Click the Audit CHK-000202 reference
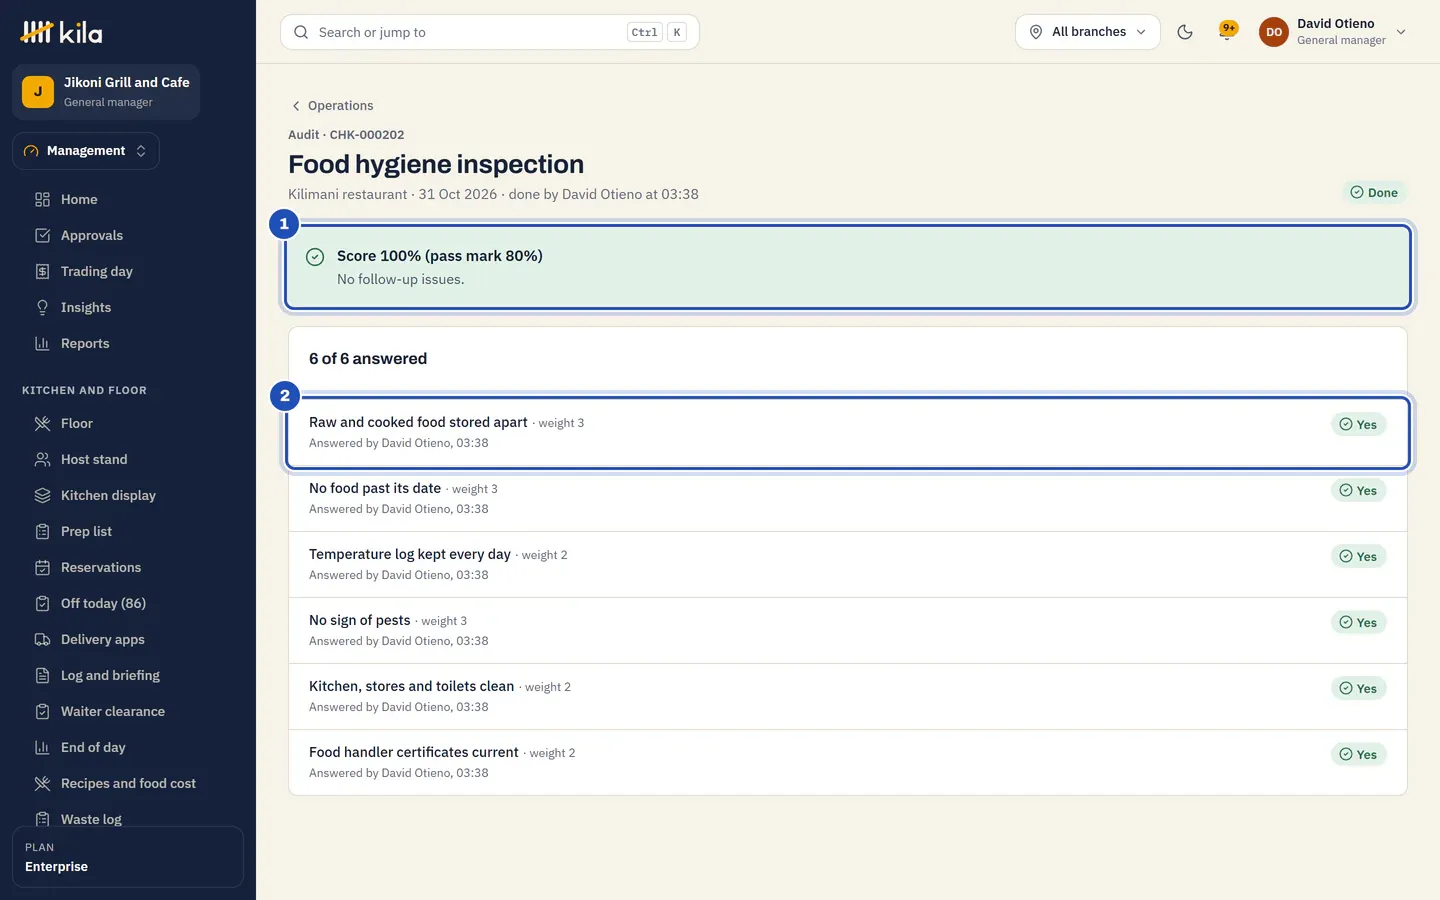 coord(346,135)
